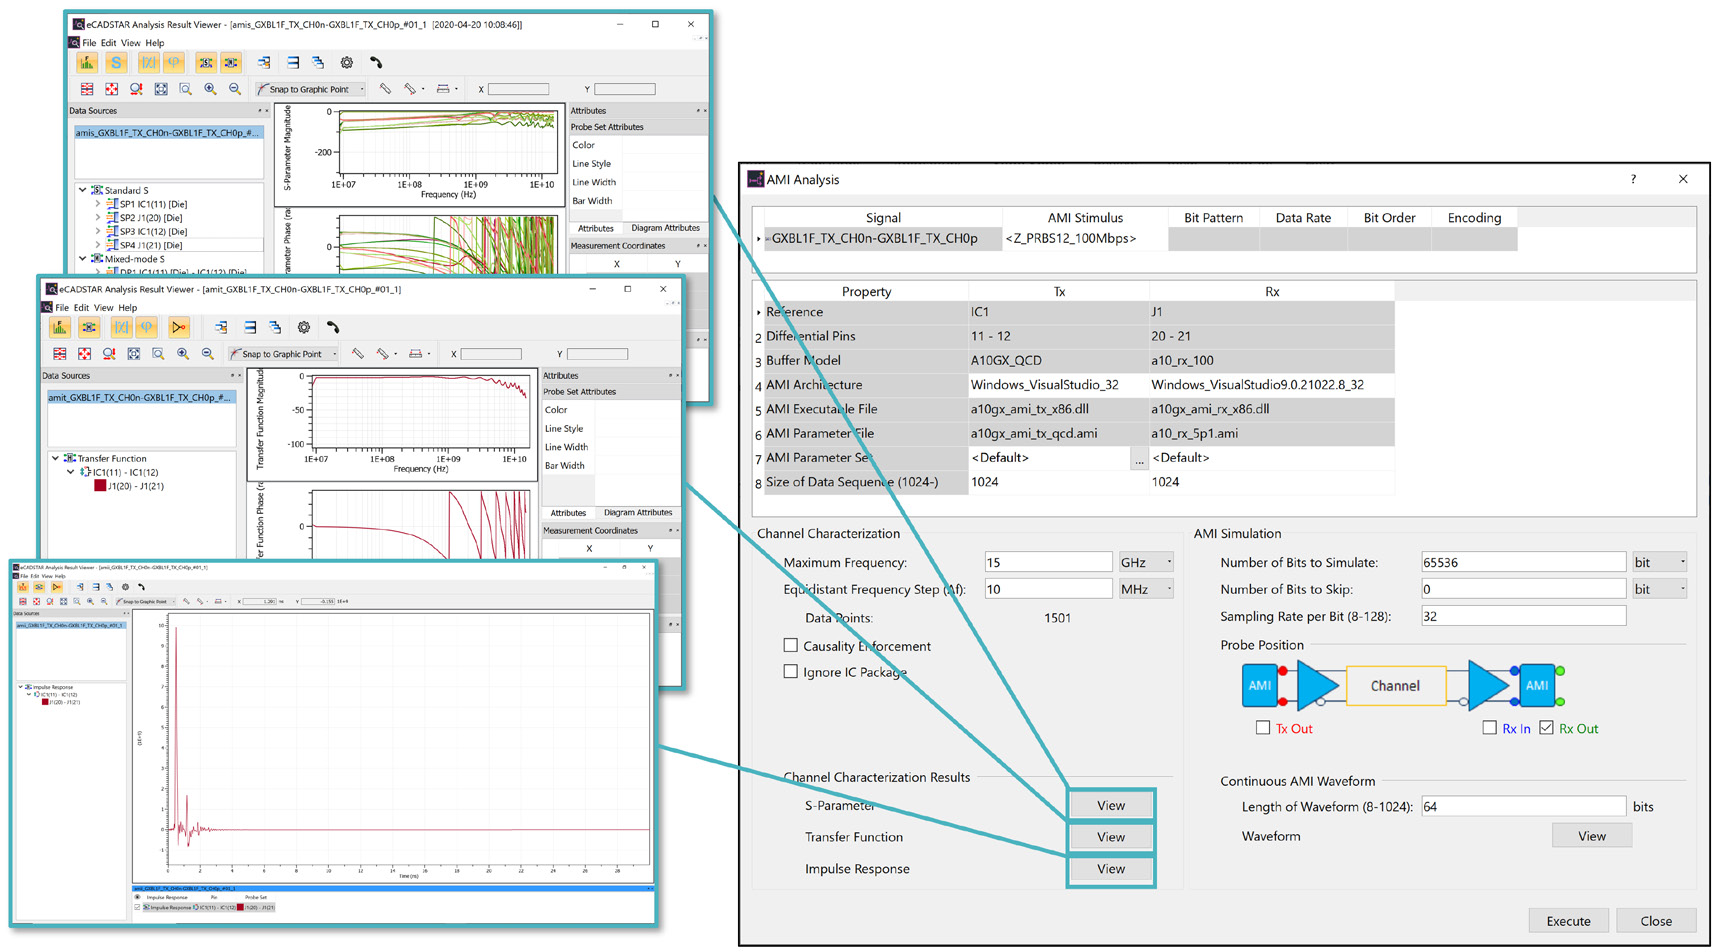Enable the Causality Enforcement checkbox

(x=791, y=646)
